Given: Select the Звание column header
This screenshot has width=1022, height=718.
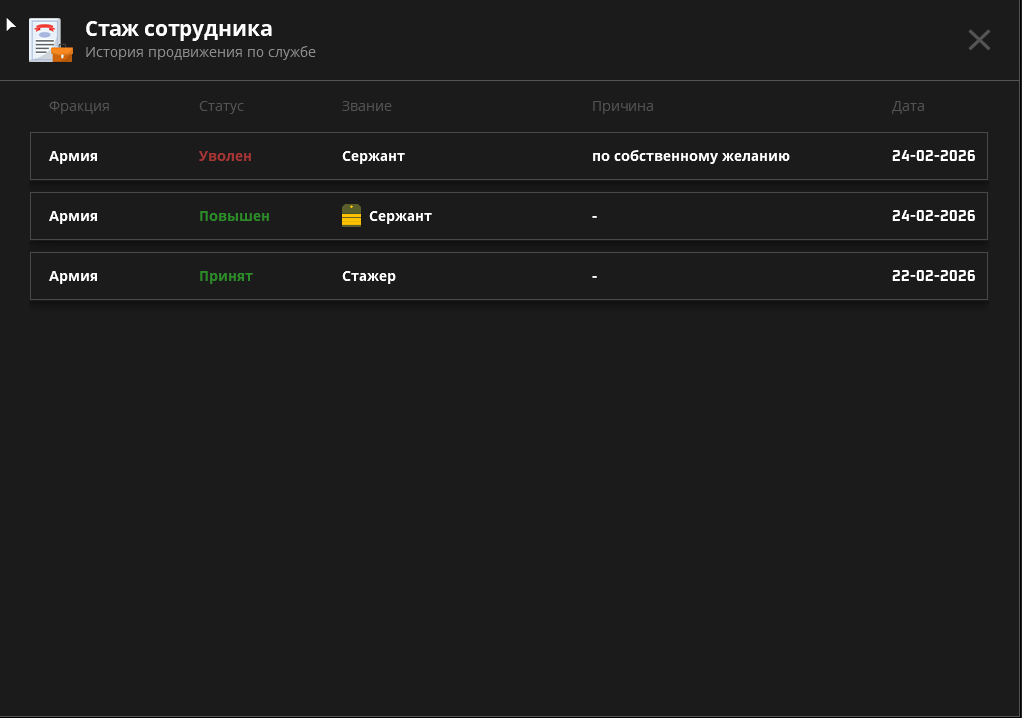Looking at the screenshot, I should point(366,106).
